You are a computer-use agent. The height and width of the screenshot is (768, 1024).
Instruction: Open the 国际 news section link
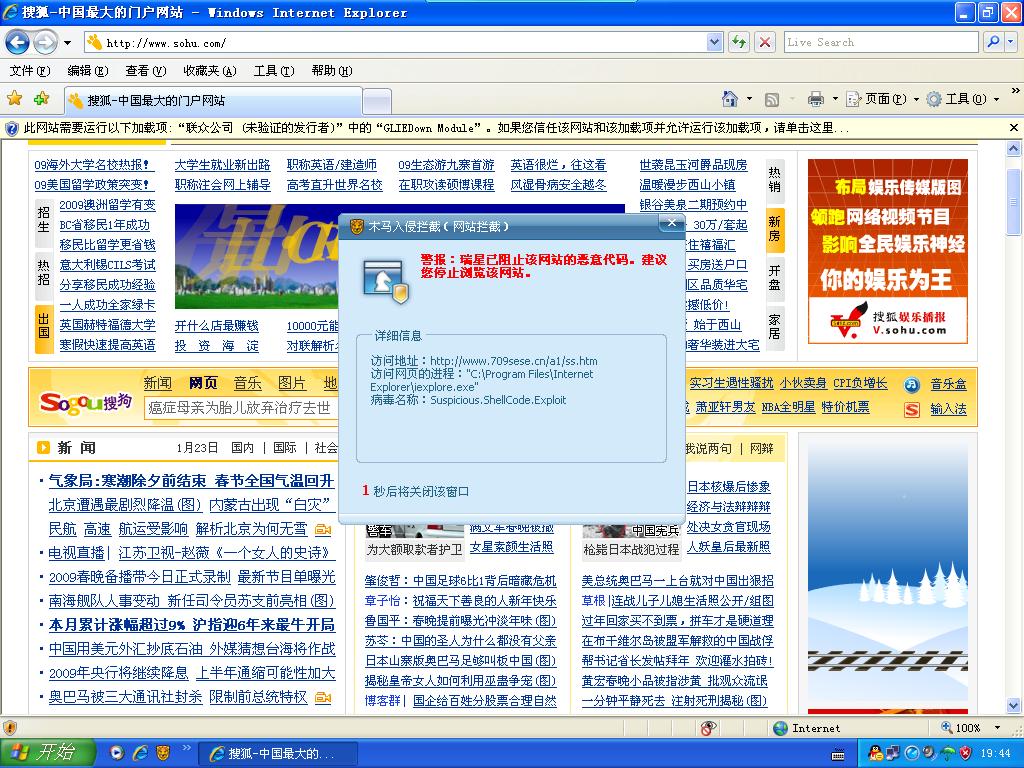pos(285,448)
